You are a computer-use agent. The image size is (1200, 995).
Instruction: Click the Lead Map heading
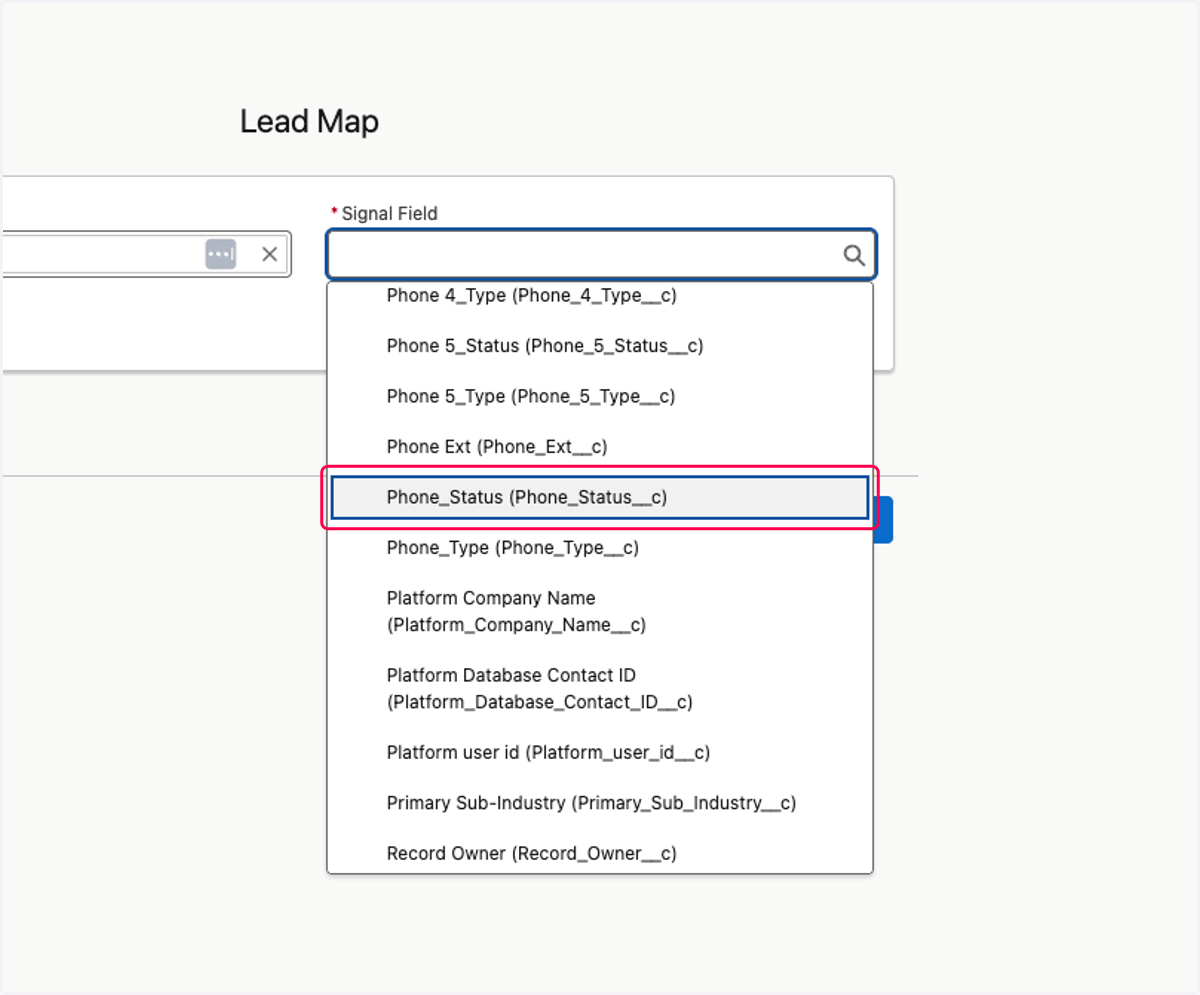point(309,122)
